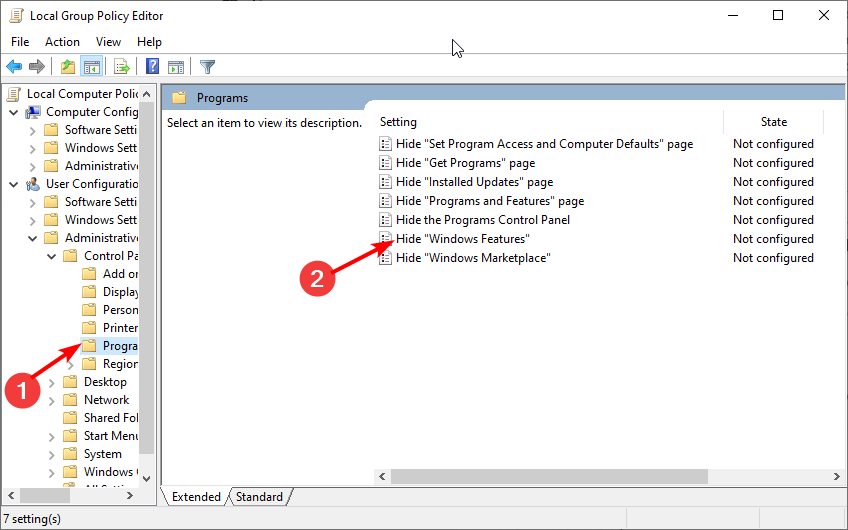The height and width of the screenshot is (530, 848).
Task: Toggle the Show/Hide Console Tree icon
Action: (91, 67)
